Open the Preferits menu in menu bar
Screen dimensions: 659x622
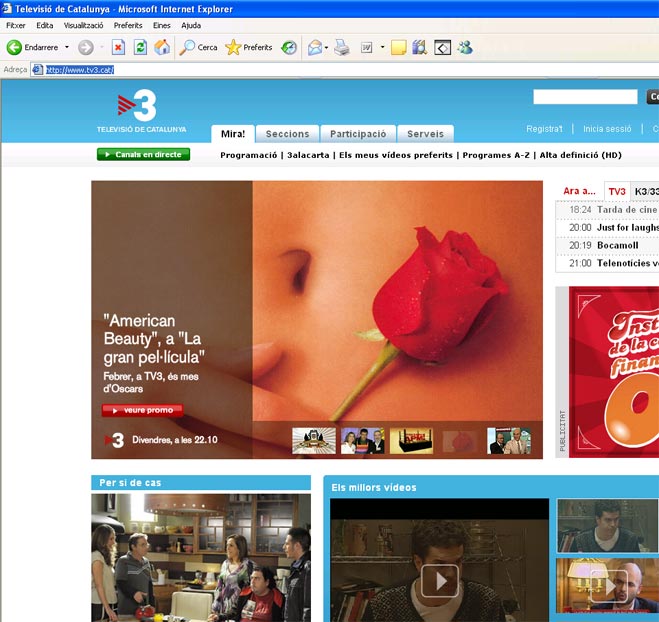click(128, 26)
